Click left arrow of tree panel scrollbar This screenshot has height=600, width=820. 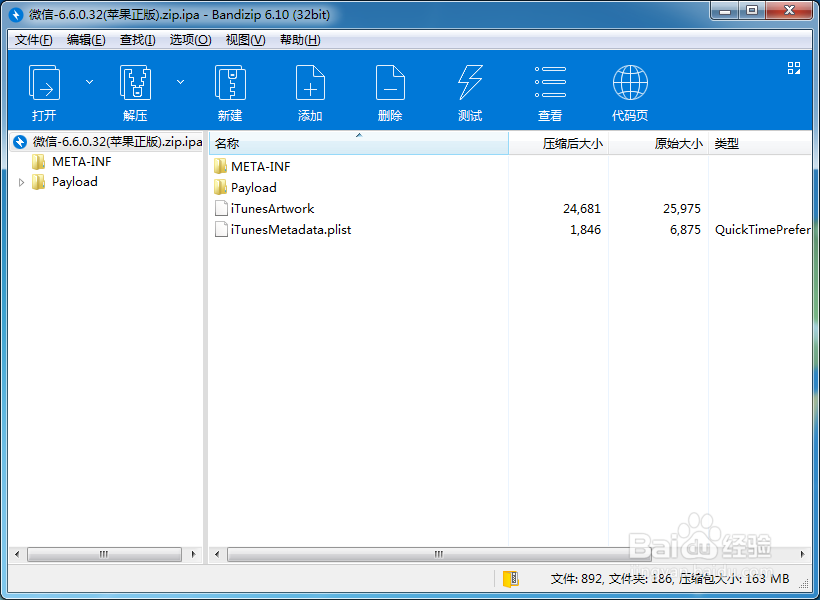coord(17,554)
